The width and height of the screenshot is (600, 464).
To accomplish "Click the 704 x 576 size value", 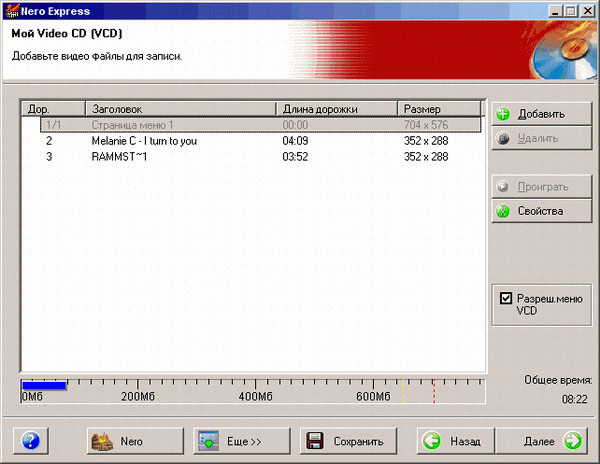I will click(x=426, y=125).
